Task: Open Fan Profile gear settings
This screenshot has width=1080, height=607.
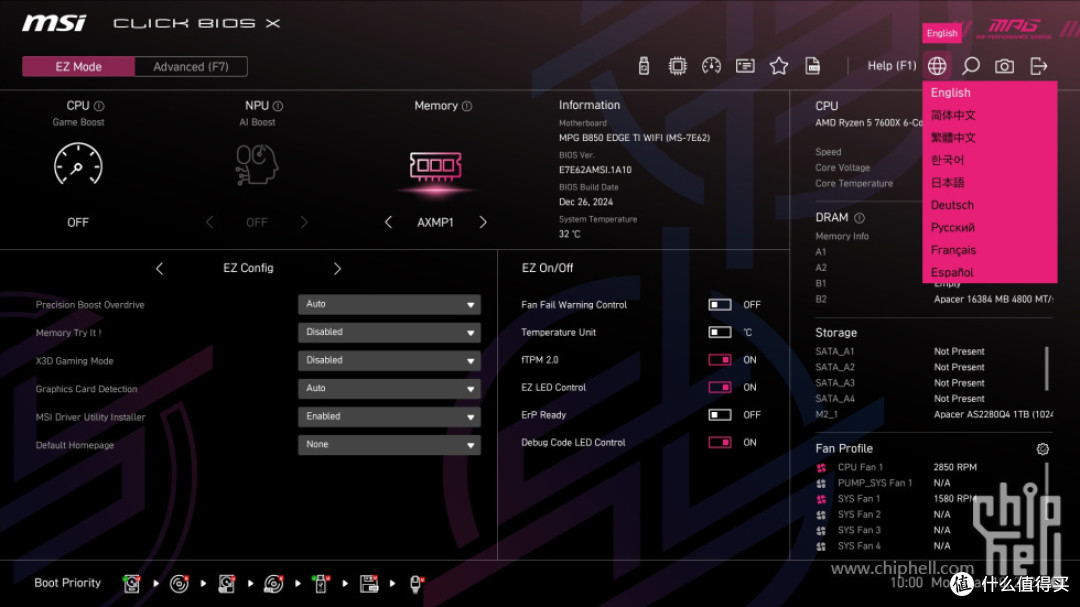Action: tap(1043, 449)
